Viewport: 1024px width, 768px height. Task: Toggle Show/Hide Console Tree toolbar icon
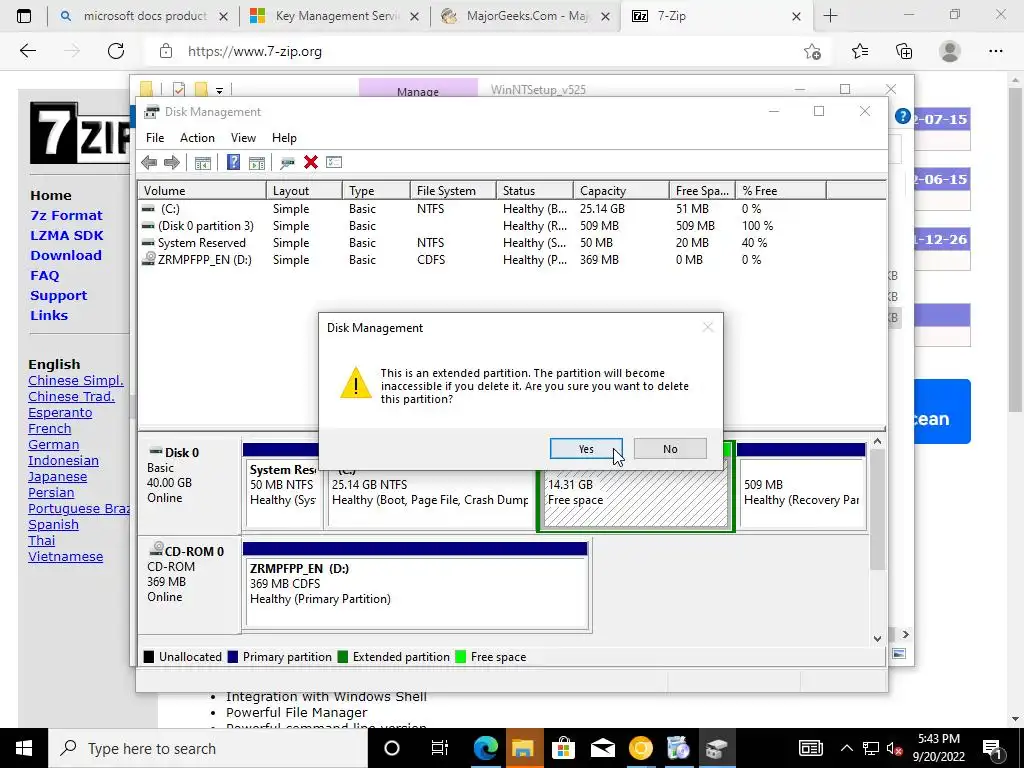coord(202,163)
